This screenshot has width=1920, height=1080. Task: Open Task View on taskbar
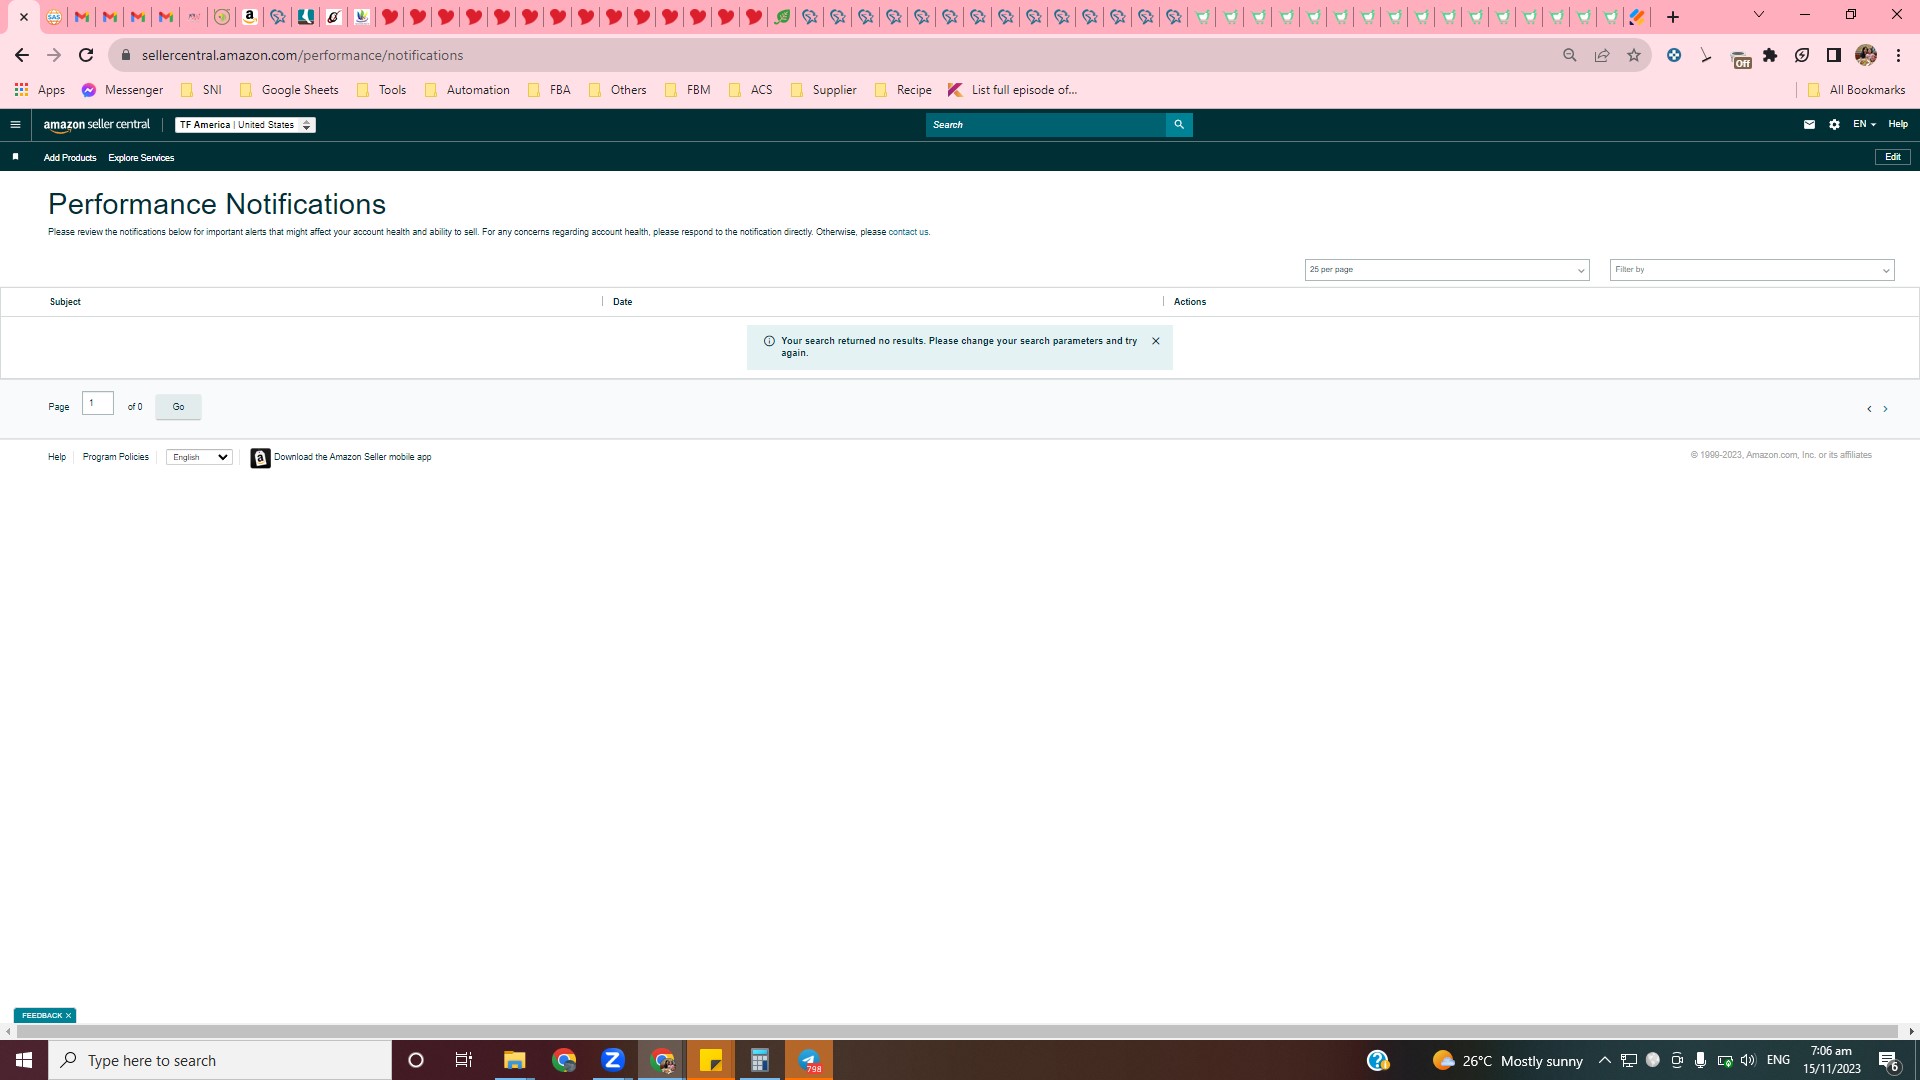pos(464,1060)
